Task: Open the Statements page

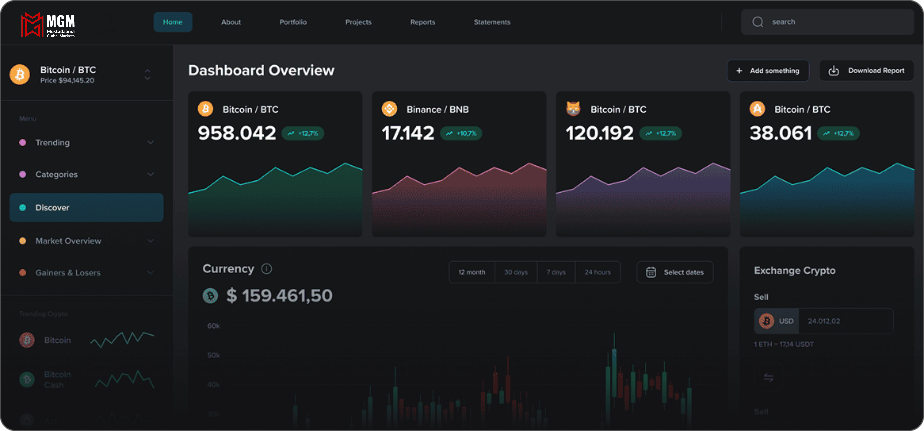Action: click(x=492, y=22)
